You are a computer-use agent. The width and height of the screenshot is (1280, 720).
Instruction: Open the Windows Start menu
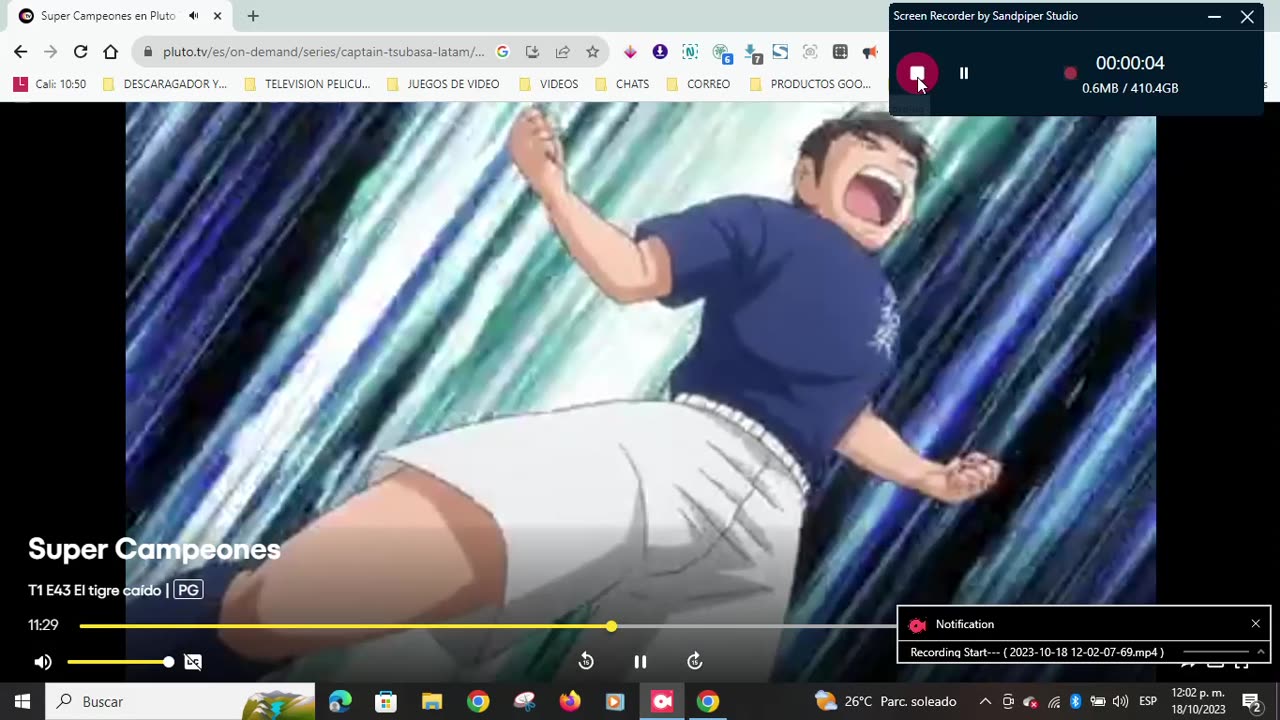(x=22, y=701)
